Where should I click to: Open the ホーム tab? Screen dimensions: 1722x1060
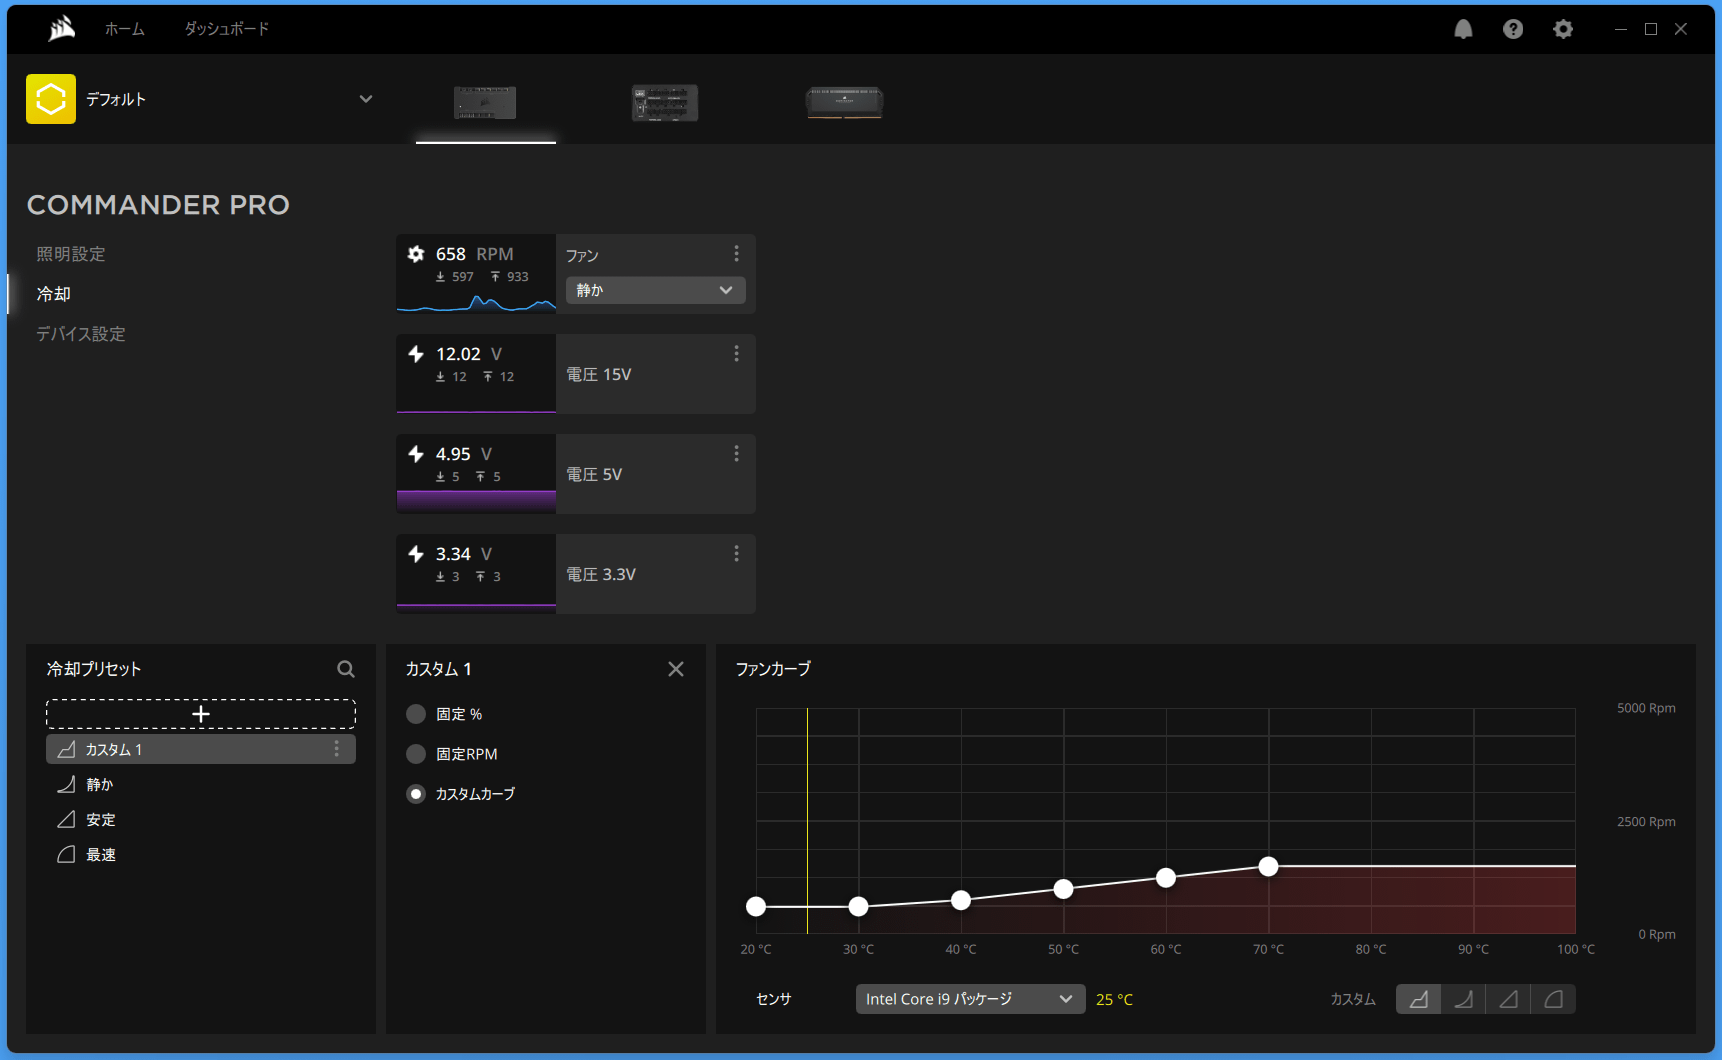click(x=125, y=29)
